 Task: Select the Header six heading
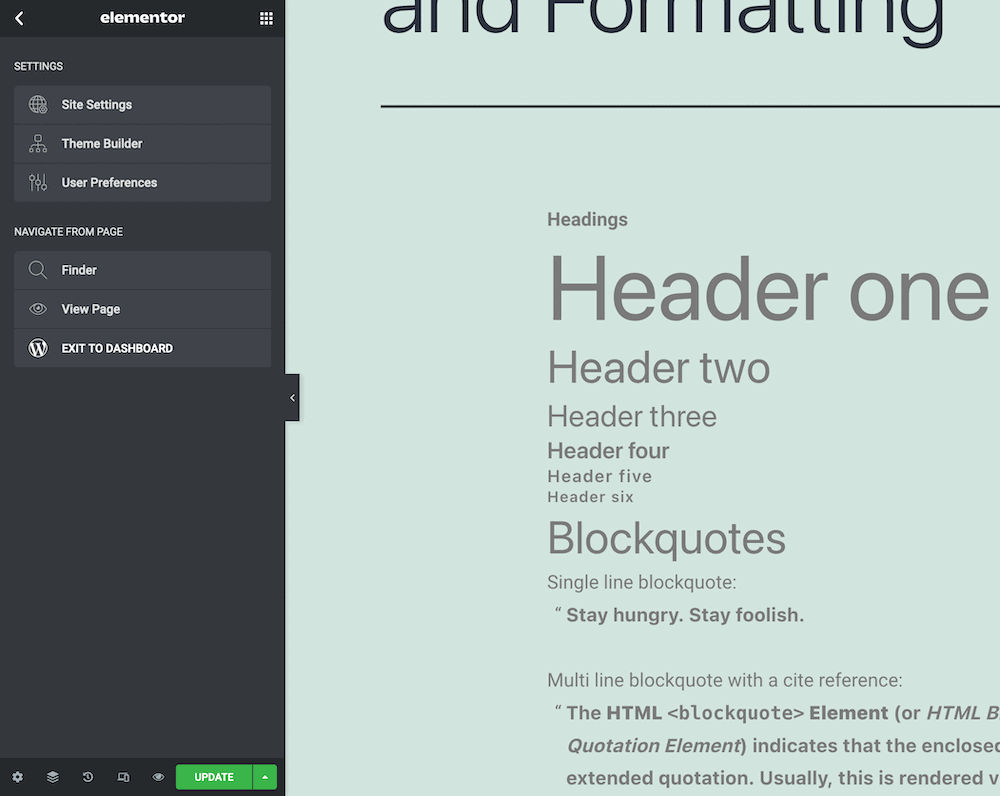591,497
